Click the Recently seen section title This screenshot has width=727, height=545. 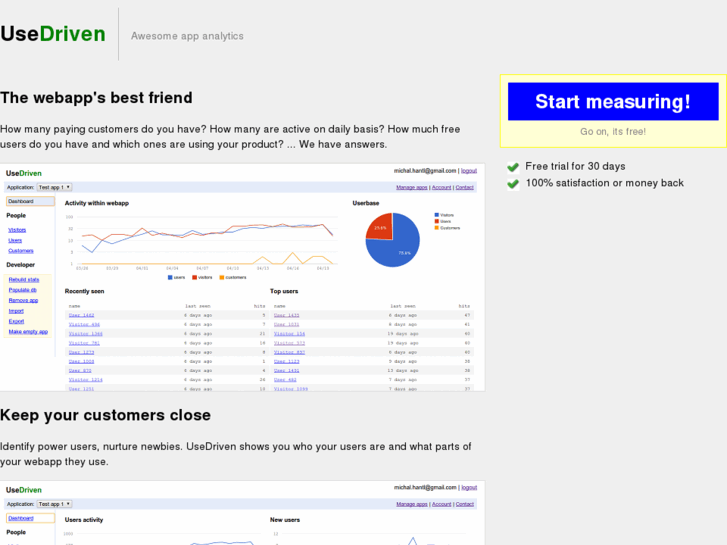(84, 291)
